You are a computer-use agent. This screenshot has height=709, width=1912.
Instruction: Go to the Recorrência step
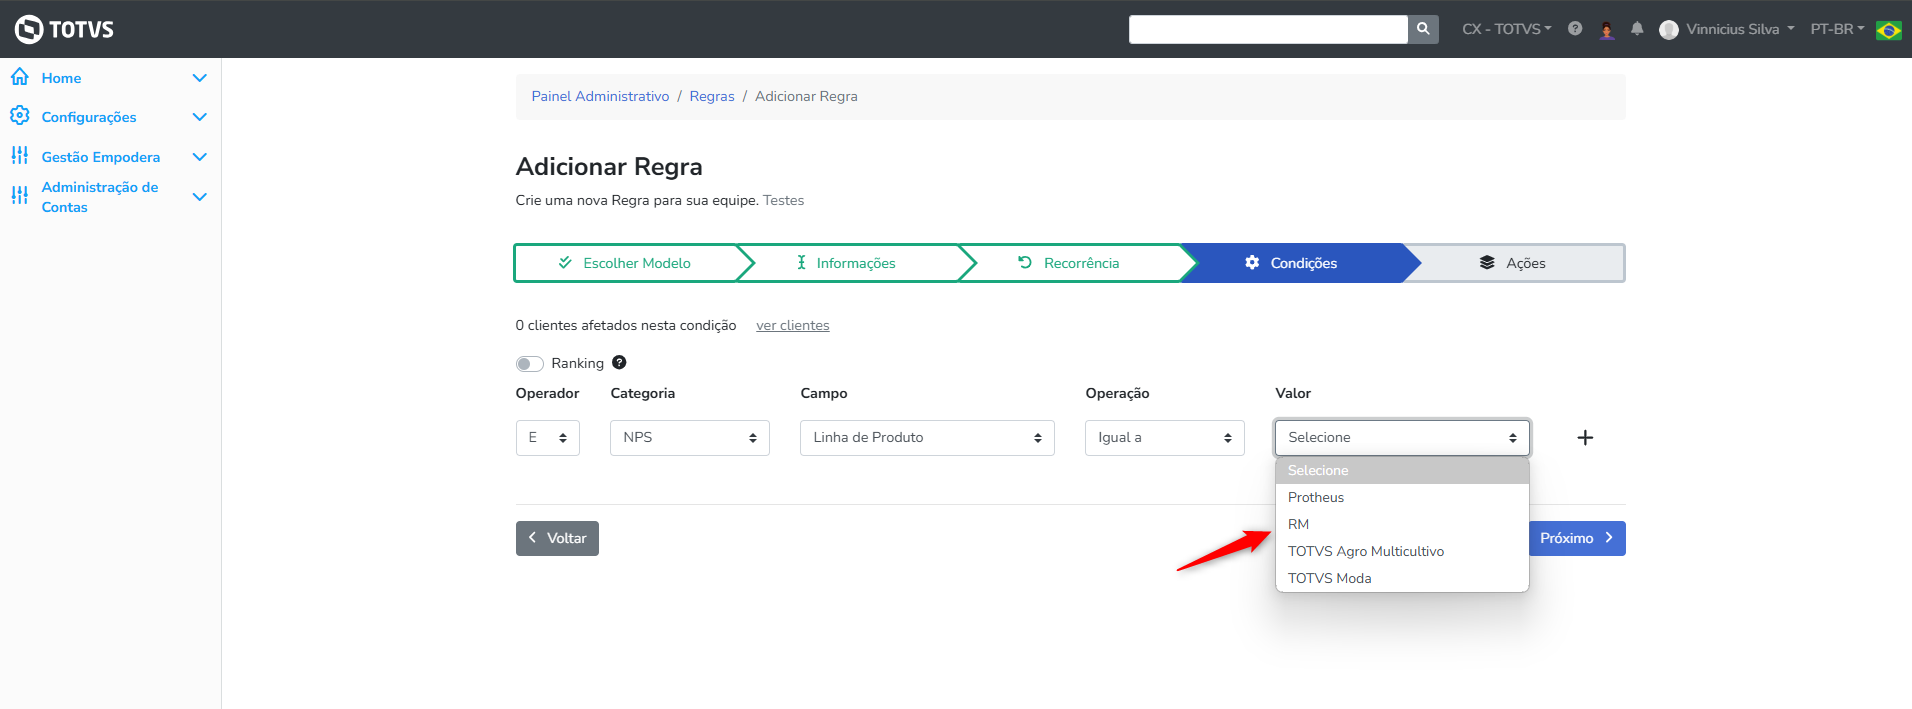(1070, 263)
